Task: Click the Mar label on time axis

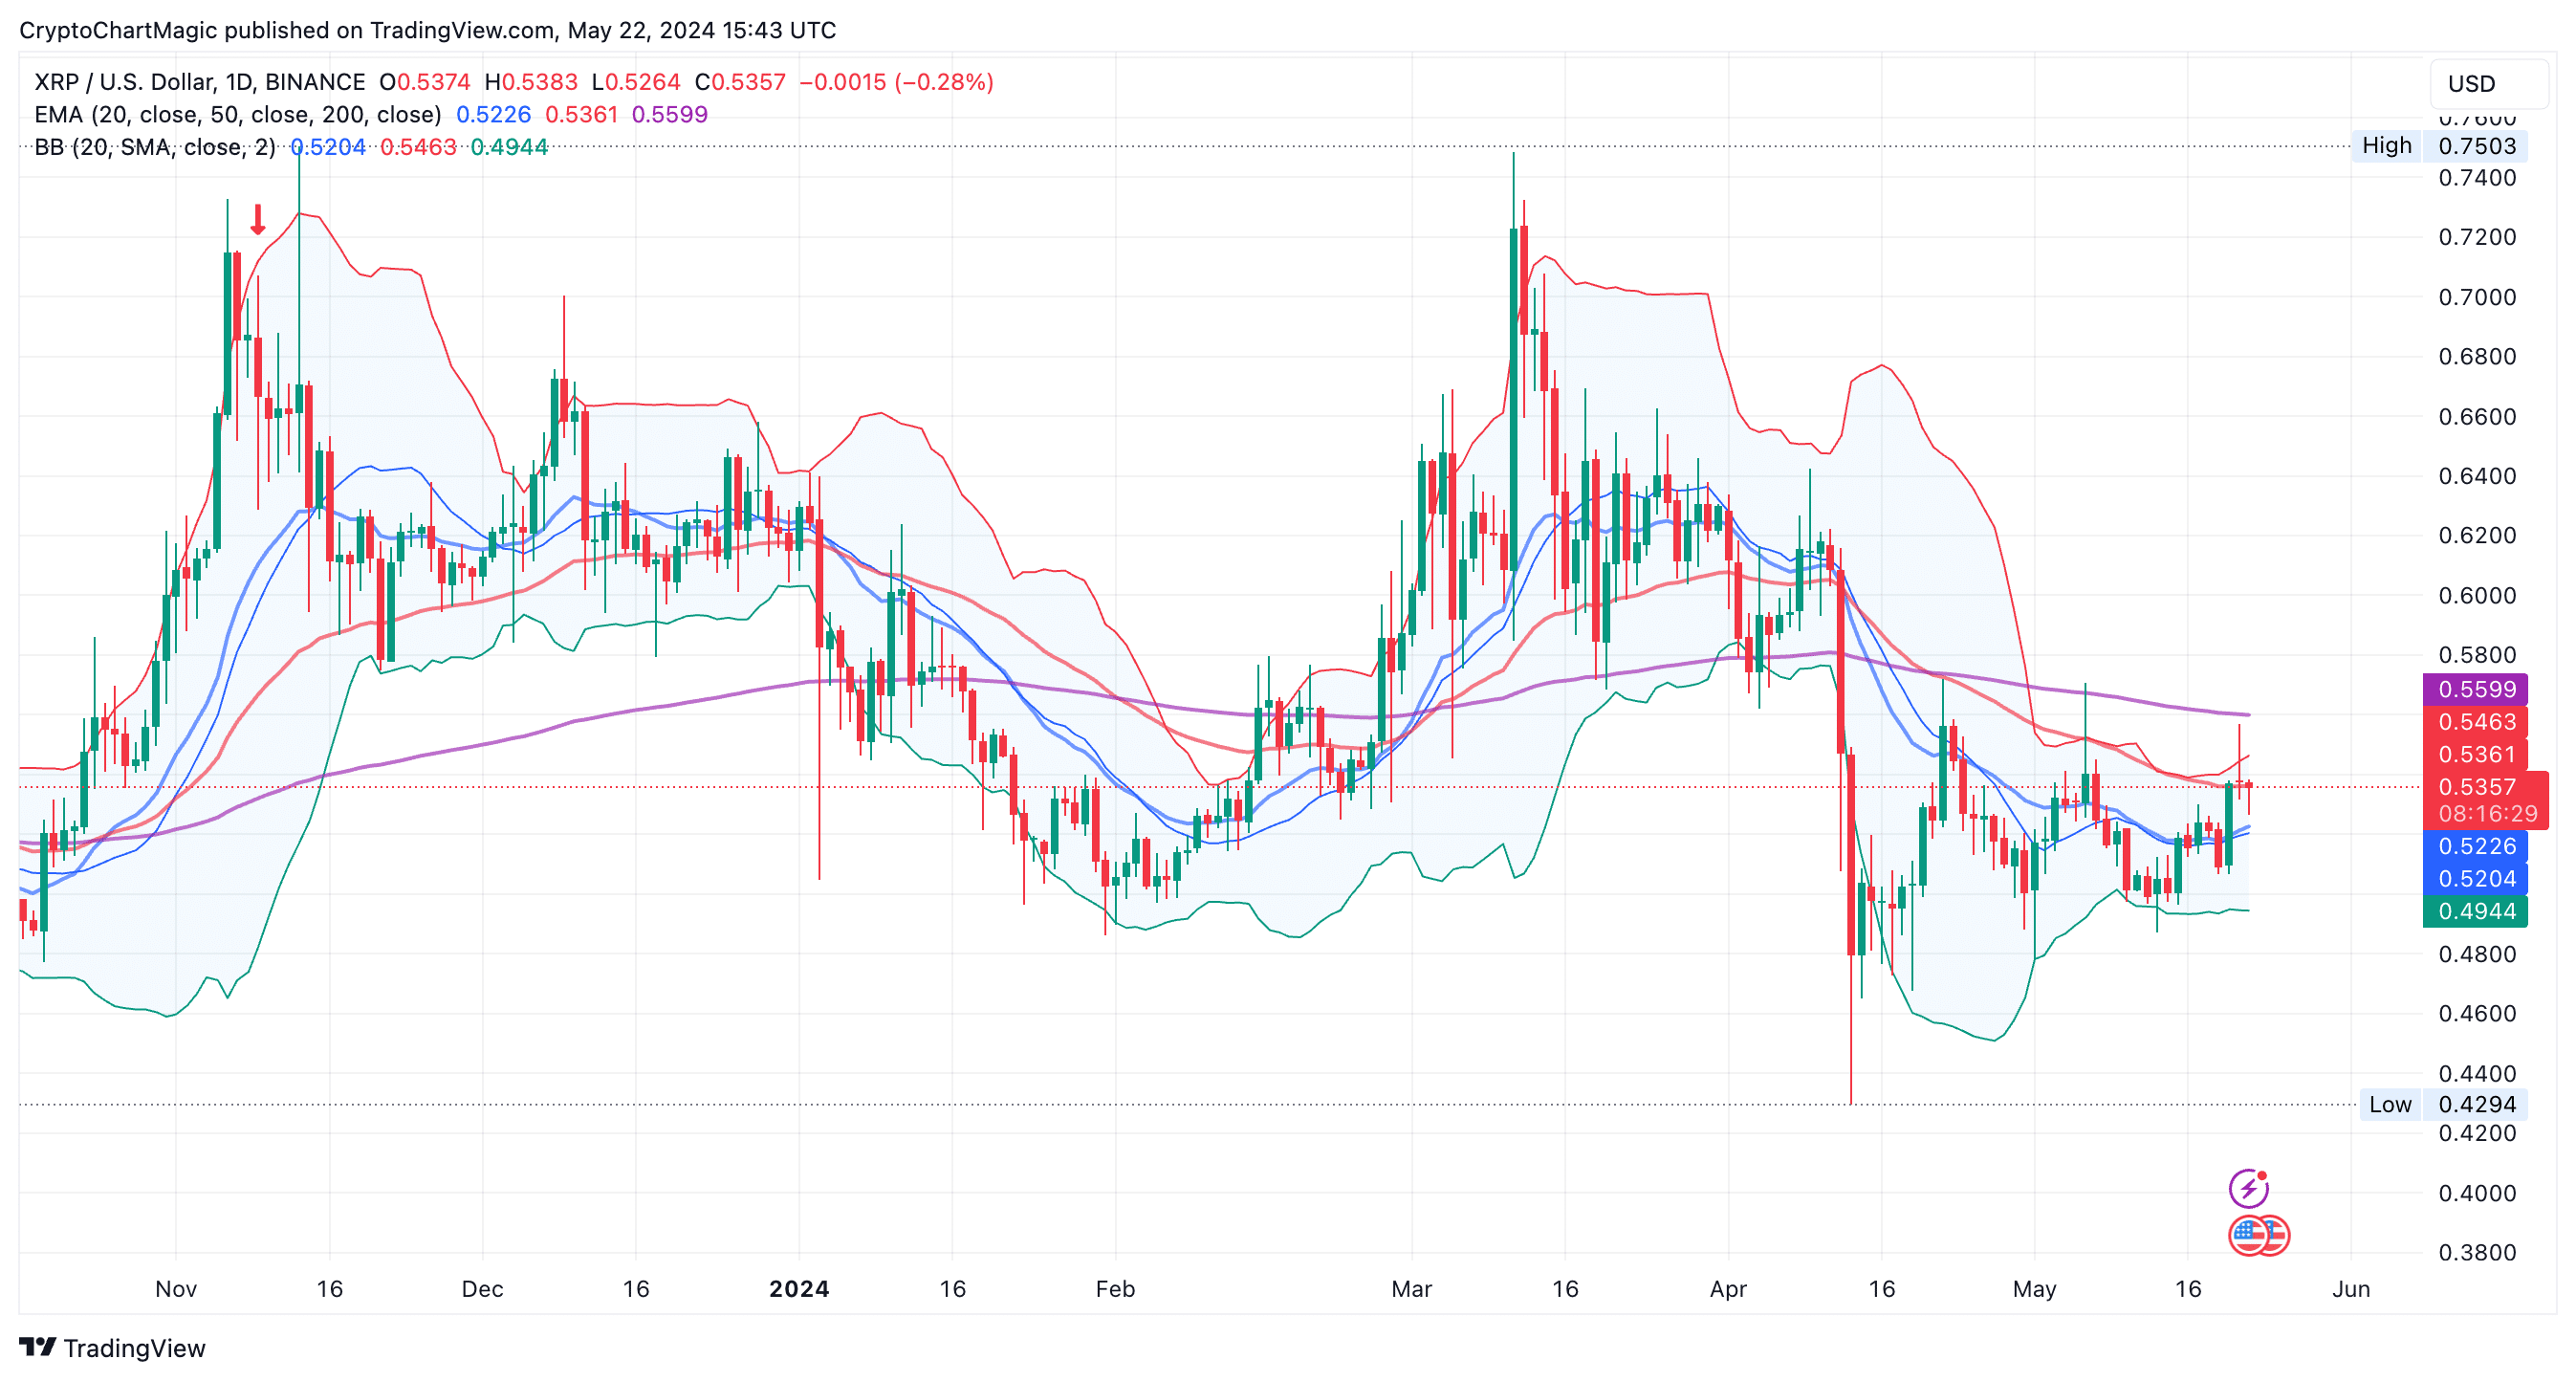Action: pyautogui.click(x=1411, y=1289)
